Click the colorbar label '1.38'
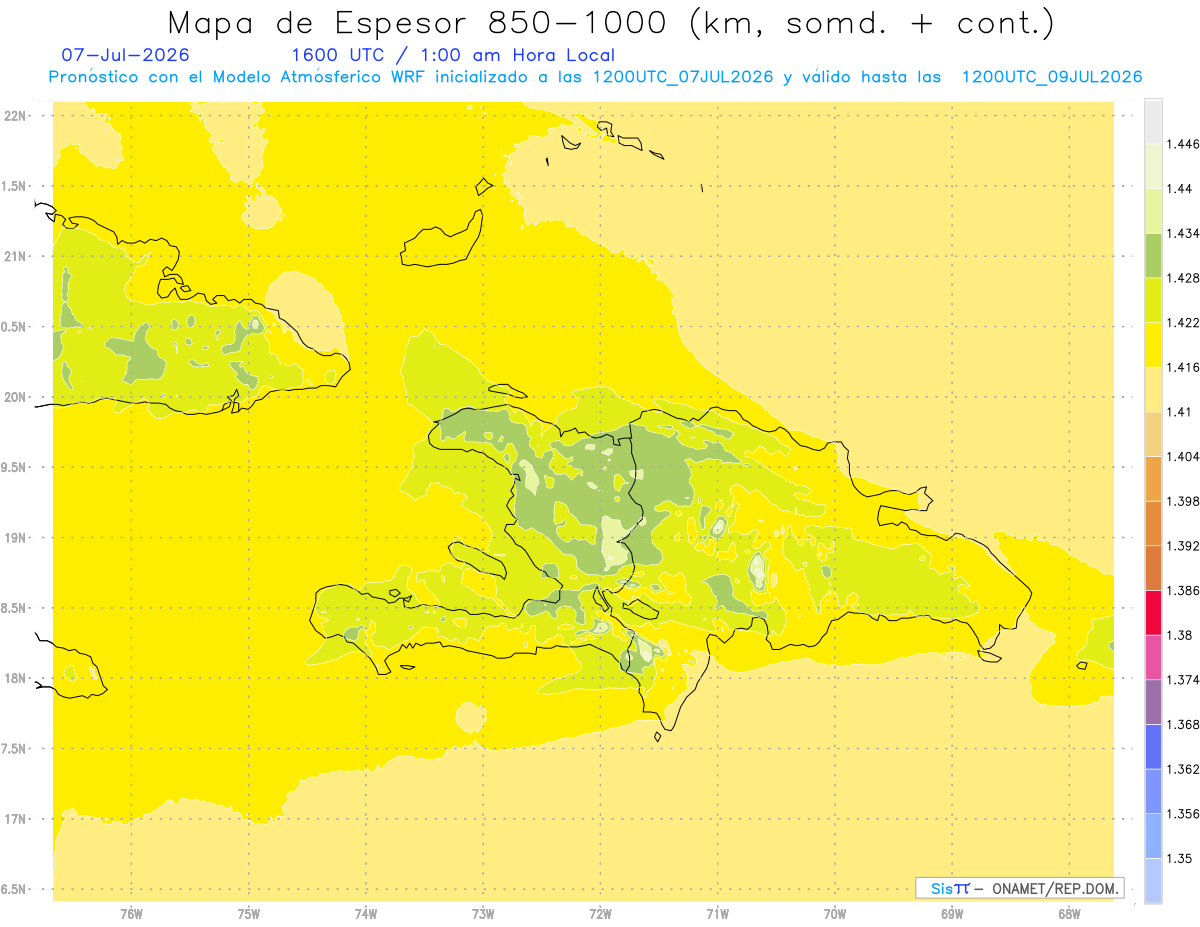Viewport: 1200px width, 927px height. click(1179, 635)
